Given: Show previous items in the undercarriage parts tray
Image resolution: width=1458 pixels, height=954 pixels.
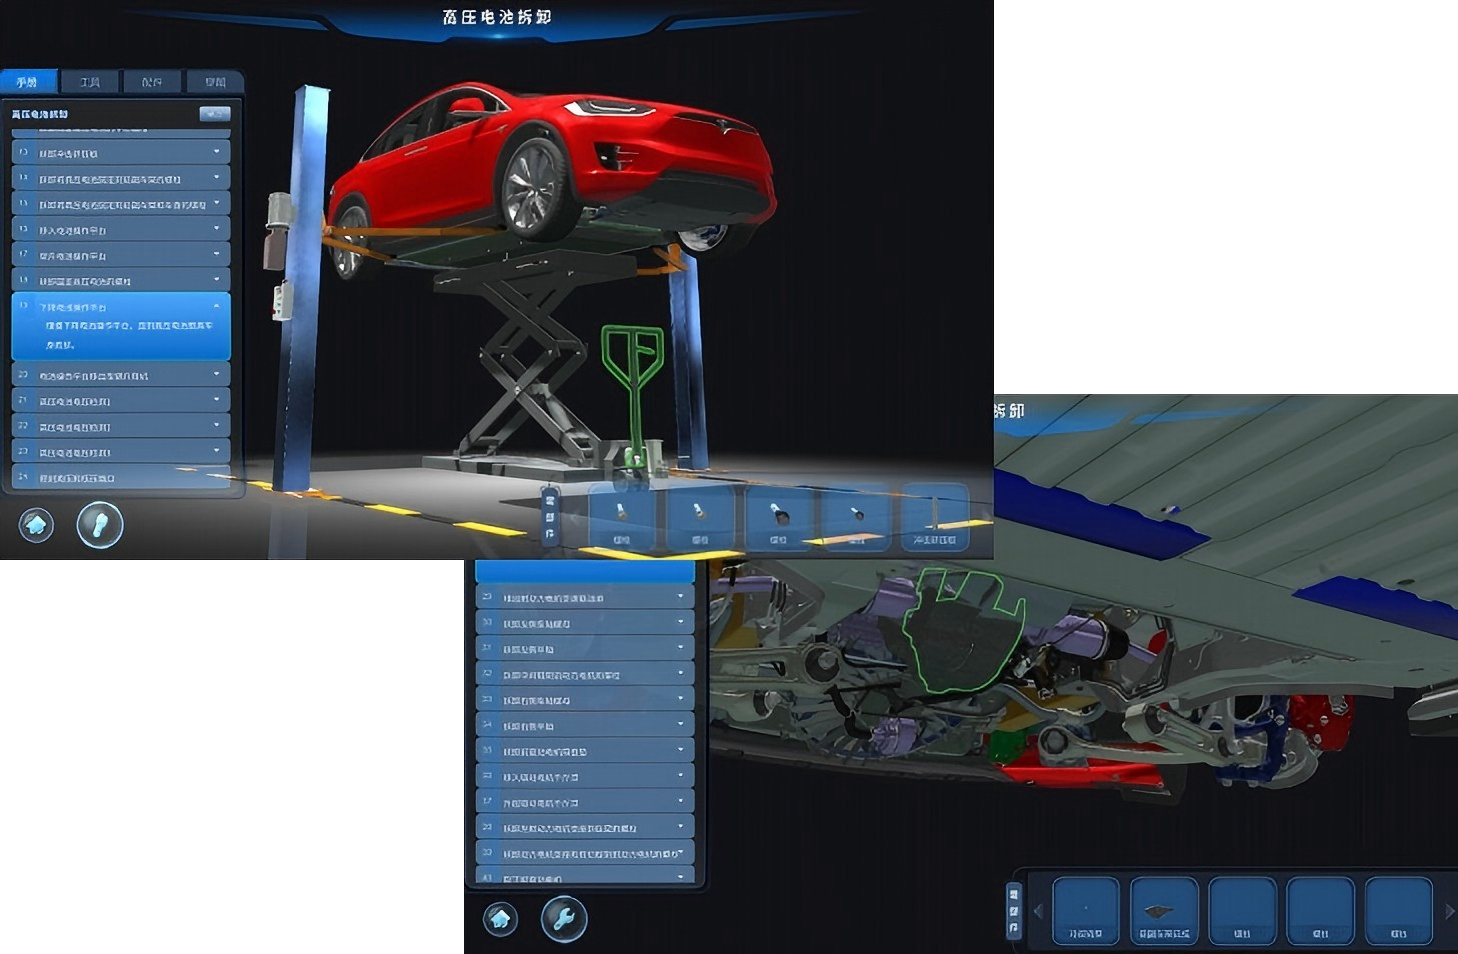Looking at the screenshot, I should [x=1038, y=911].
